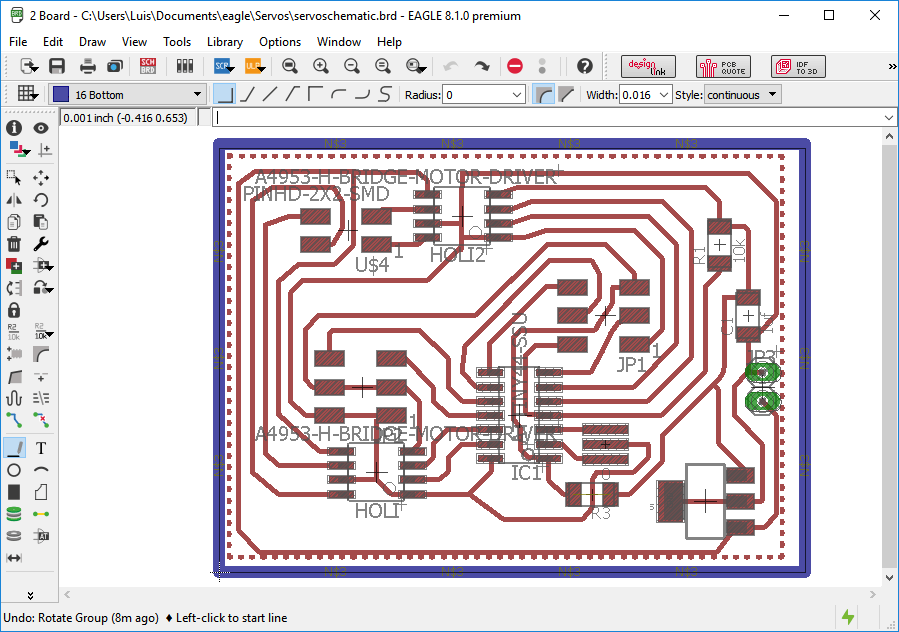Viewport: 899px width, 632px height.
Task: Open the Width dropdown
Action: pyautogui.click(x=664, y=95)
